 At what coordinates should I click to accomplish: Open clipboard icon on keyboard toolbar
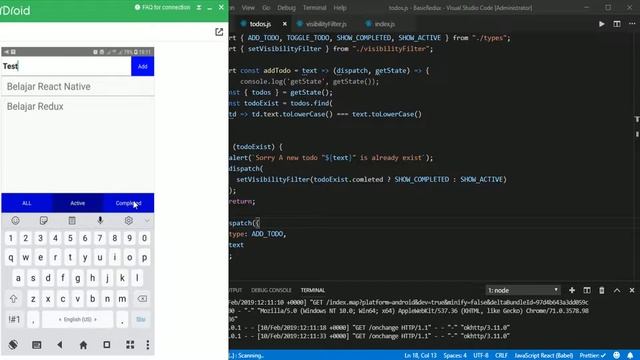(x=72, y=220)
